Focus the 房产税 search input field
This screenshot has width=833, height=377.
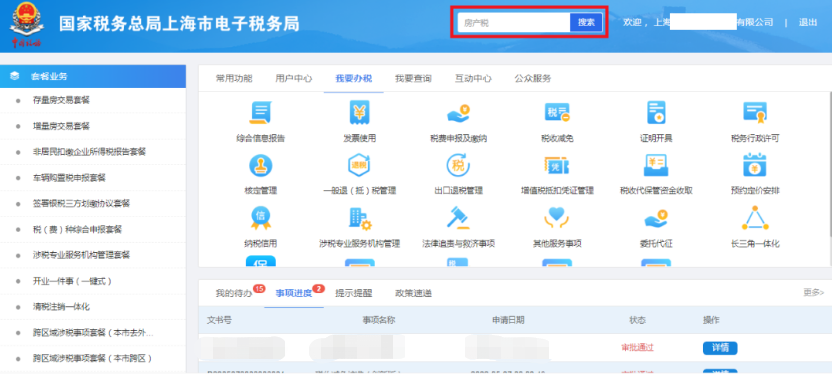point(514,22)
